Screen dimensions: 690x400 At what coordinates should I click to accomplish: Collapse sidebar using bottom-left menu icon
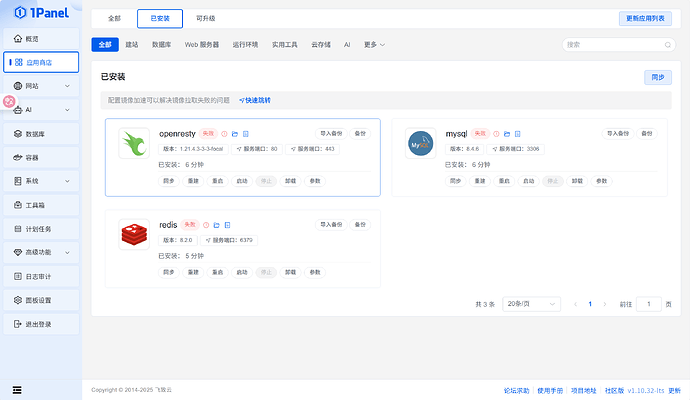[x=17, y=390]
